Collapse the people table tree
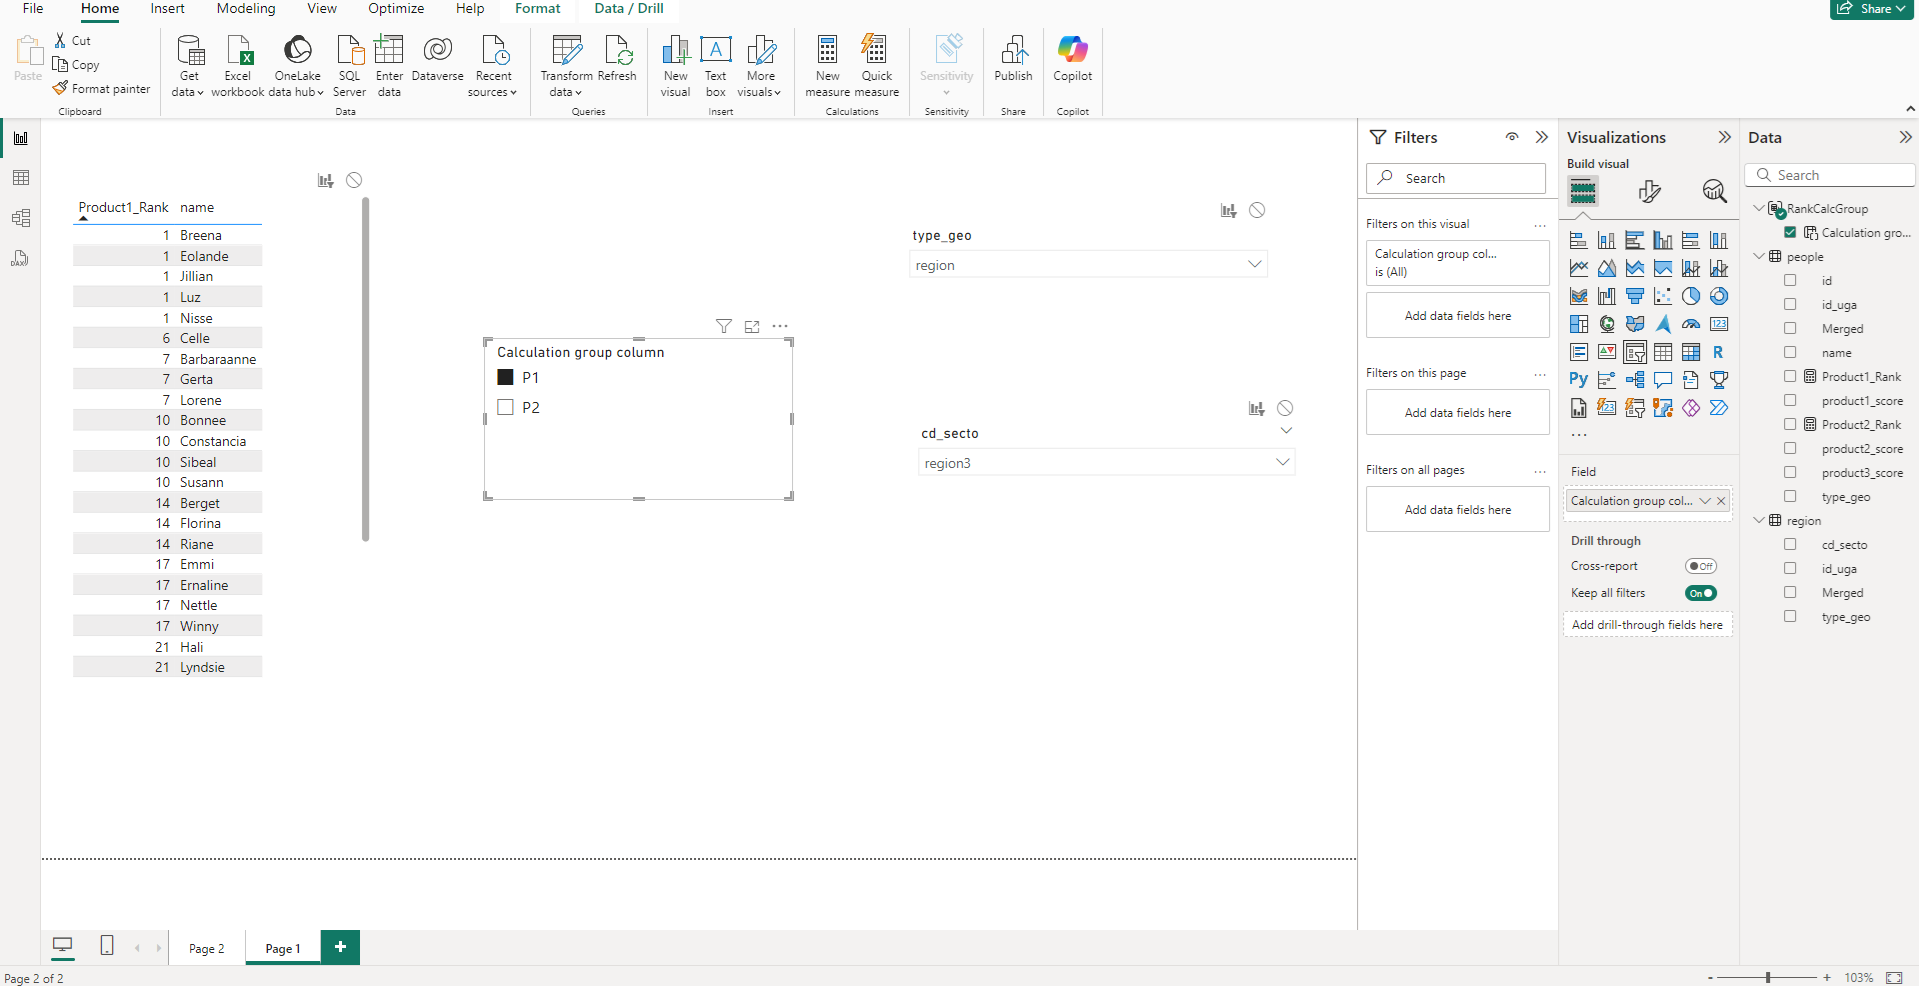The width and height of the screenshot is (1919, 986). [1759, 256]
